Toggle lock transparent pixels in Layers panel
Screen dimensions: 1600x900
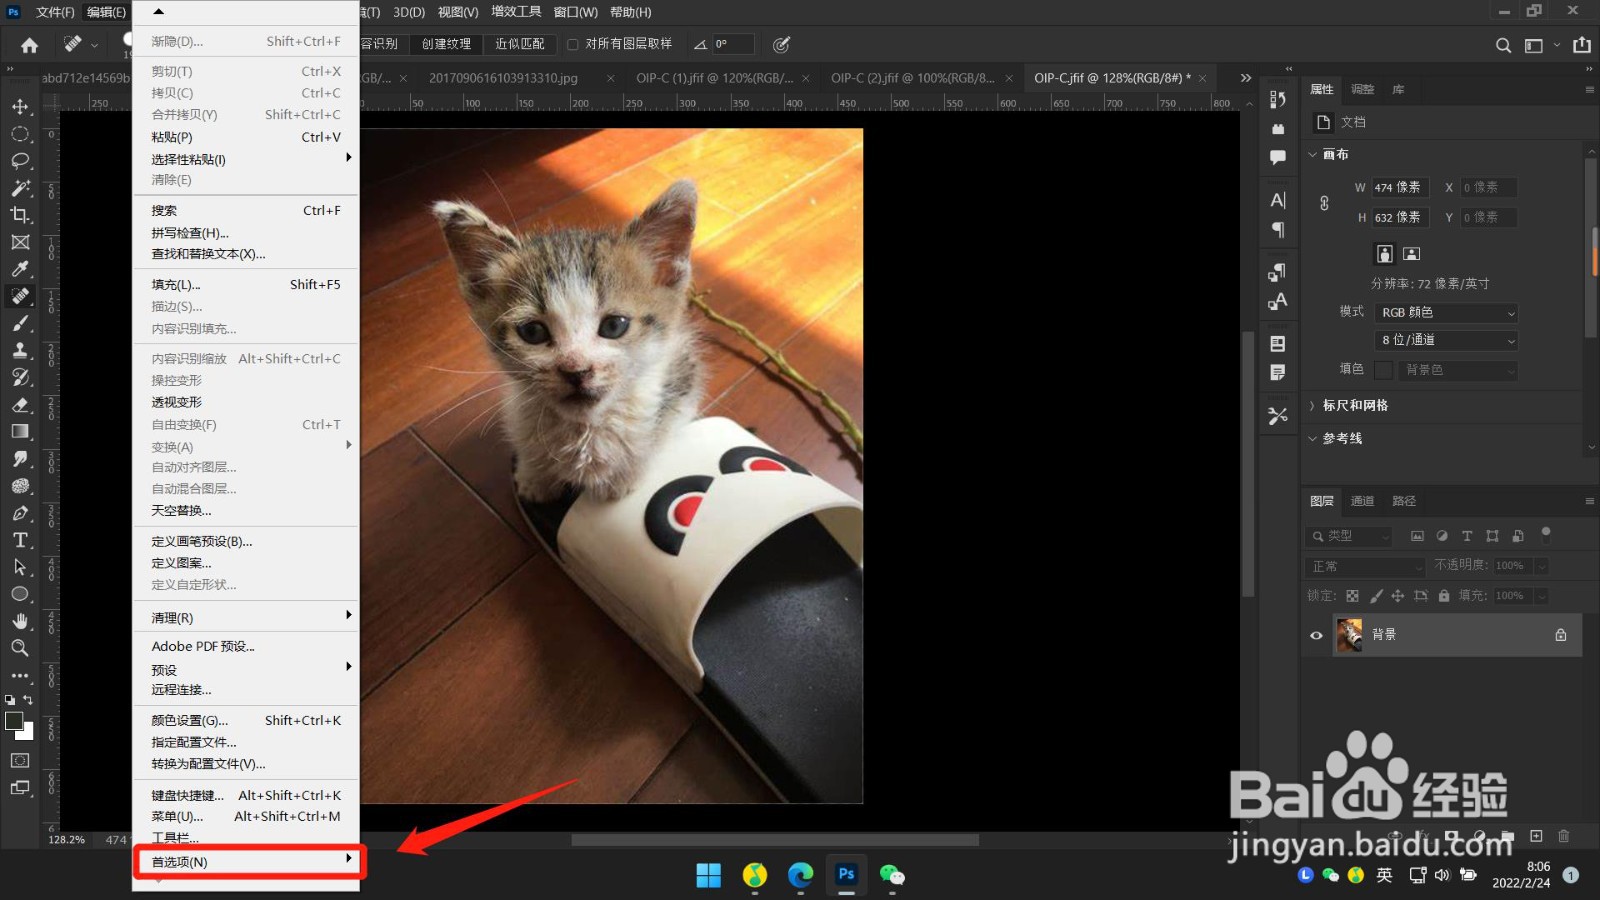(1352, 596)
